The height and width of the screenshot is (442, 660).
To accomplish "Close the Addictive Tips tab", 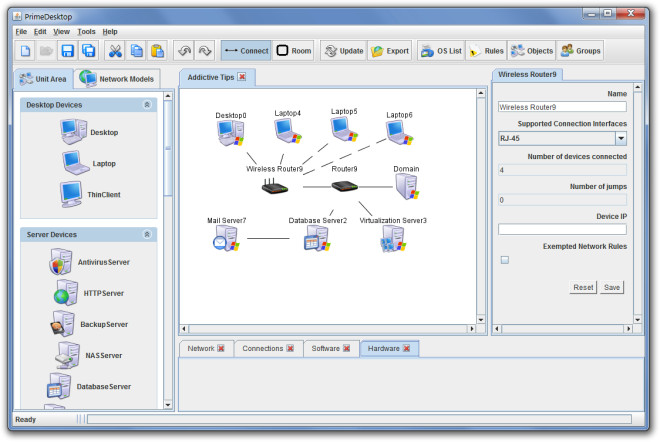I will [x=242, y=77].
